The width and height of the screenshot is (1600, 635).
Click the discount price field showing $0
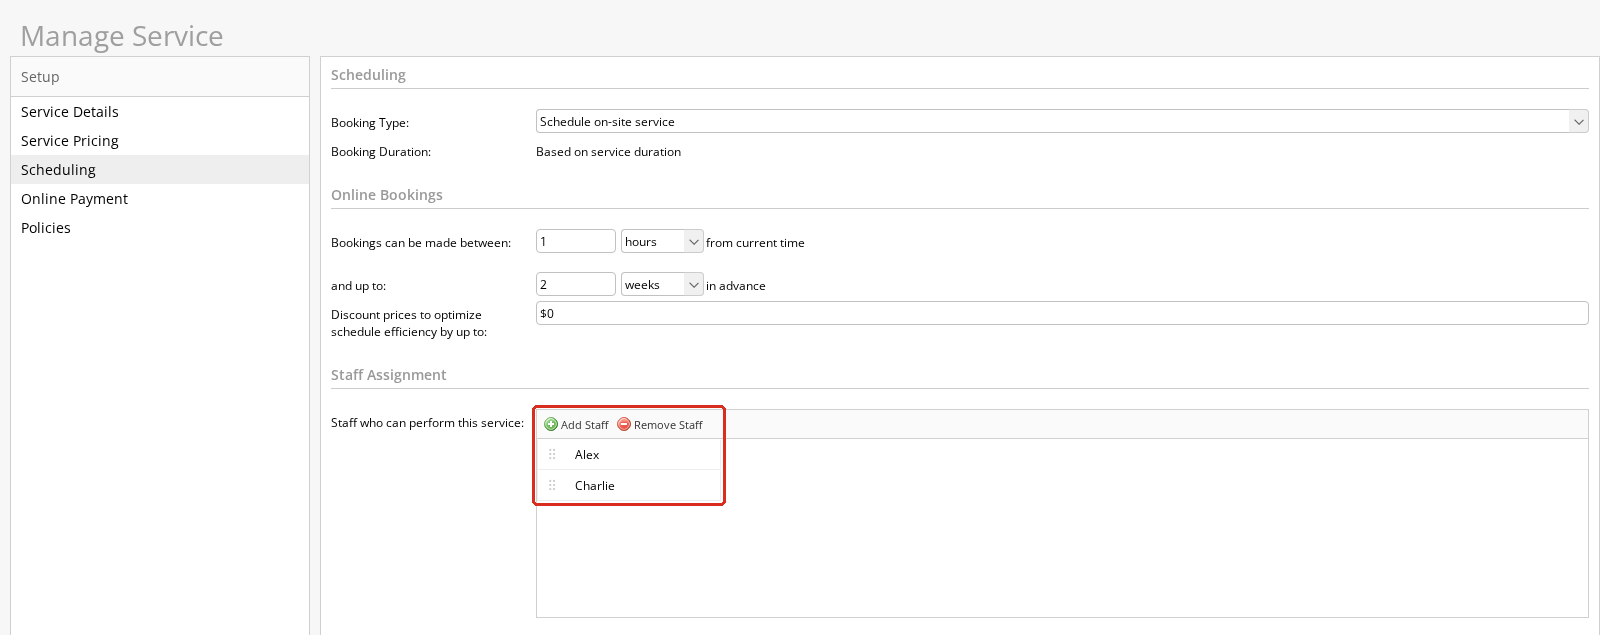coord(1062,313)
